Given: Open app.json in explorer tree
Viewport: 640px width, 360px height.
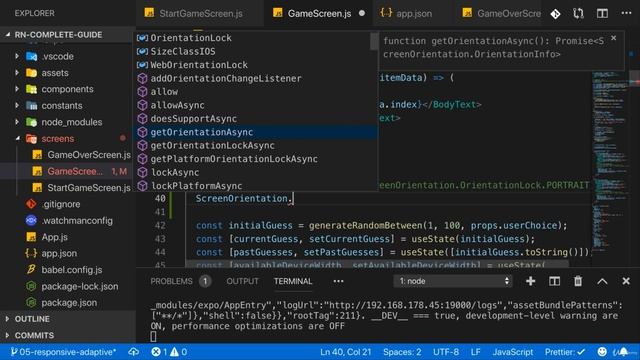Looking at the screenshot, I should tap(68, 253).
